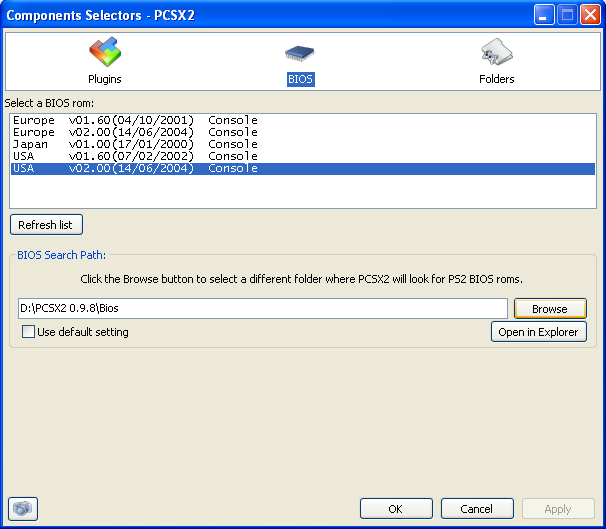Click the screenshot camera icon button
This screenshot has width=606, height=529.
(x=23, y=509)
